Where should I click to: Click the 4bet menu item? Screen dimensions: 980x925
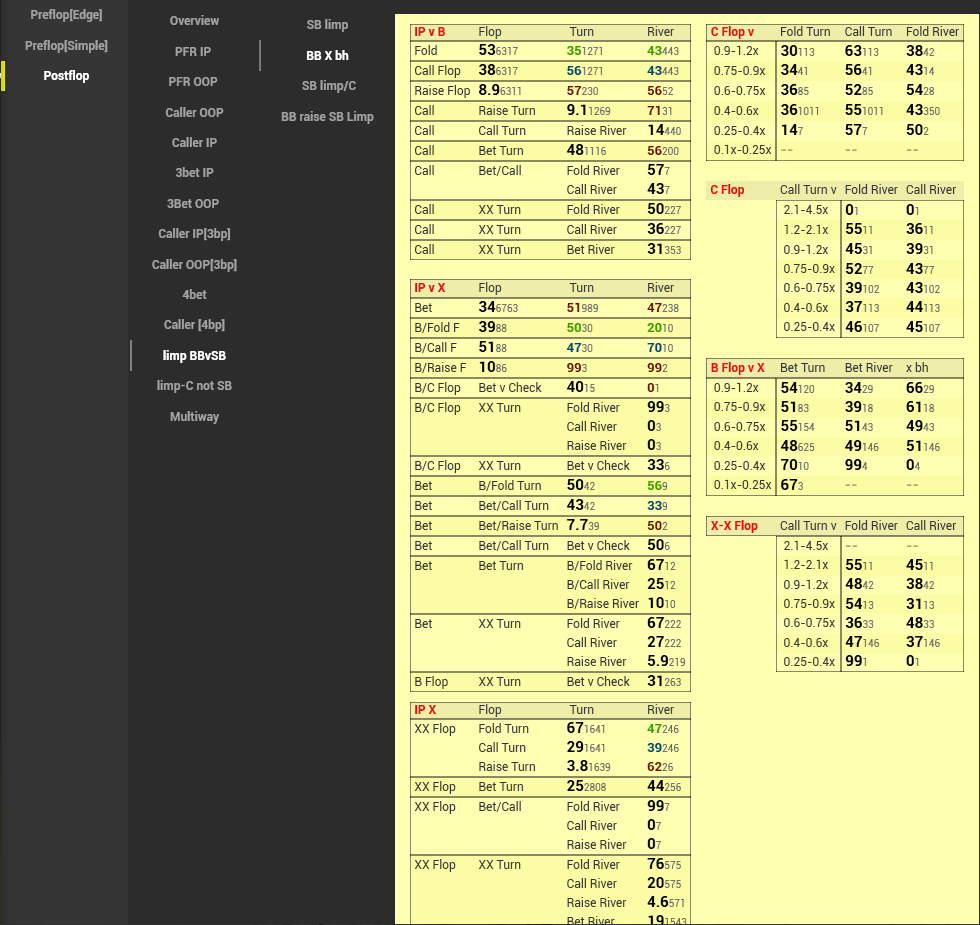coord(194,295)
